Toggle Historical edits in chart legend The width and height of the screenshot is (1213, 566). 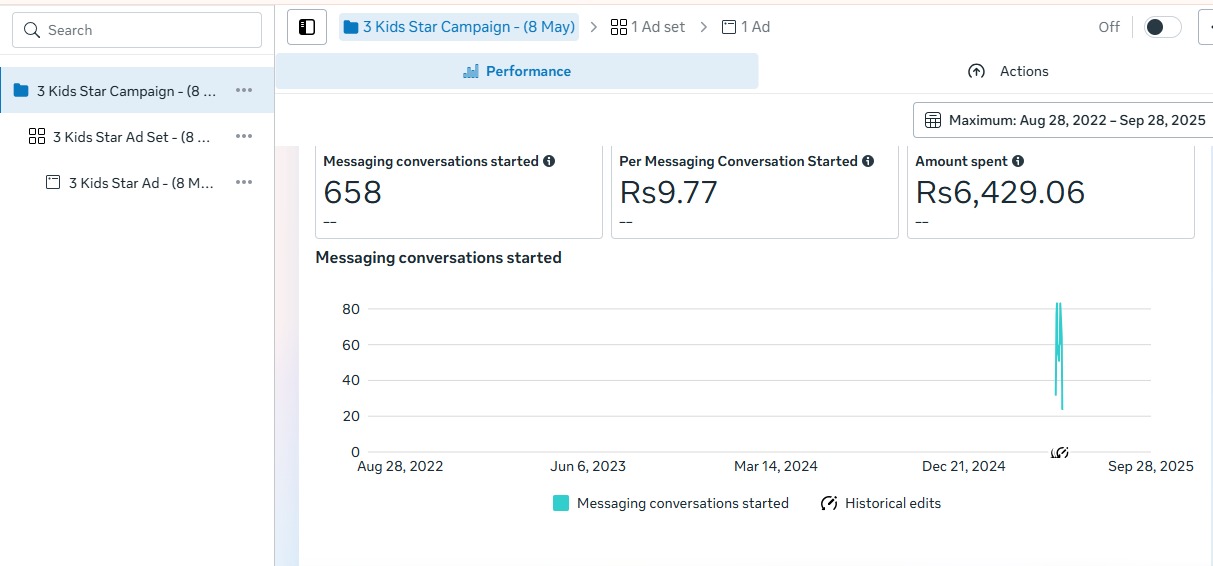tap(881, 503)
